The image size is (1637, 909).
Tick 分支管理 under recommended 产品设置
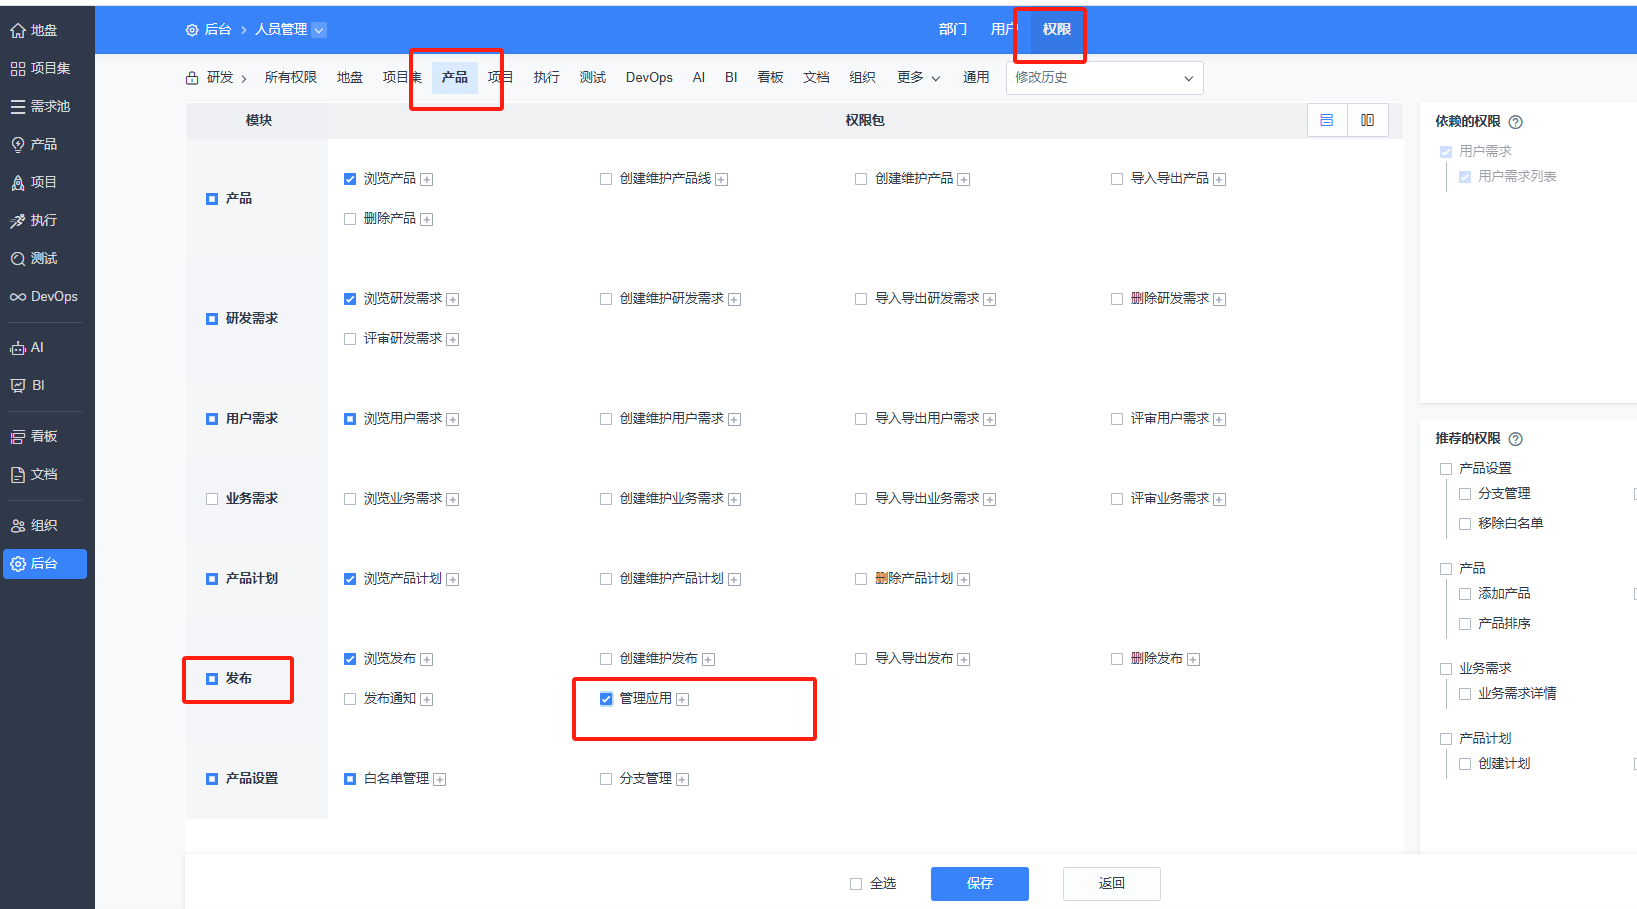point(1465,494)
